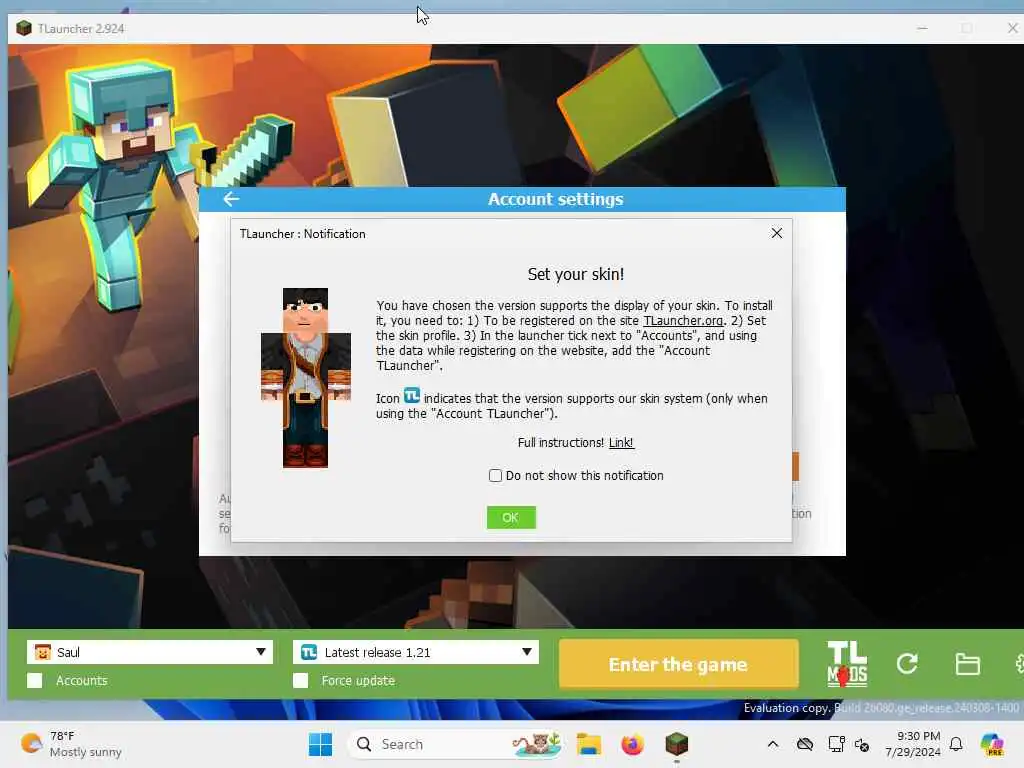Viewport: 1024px width, 768px height.
Task: Go back with Account settings arrow
Action: point(231,199)
